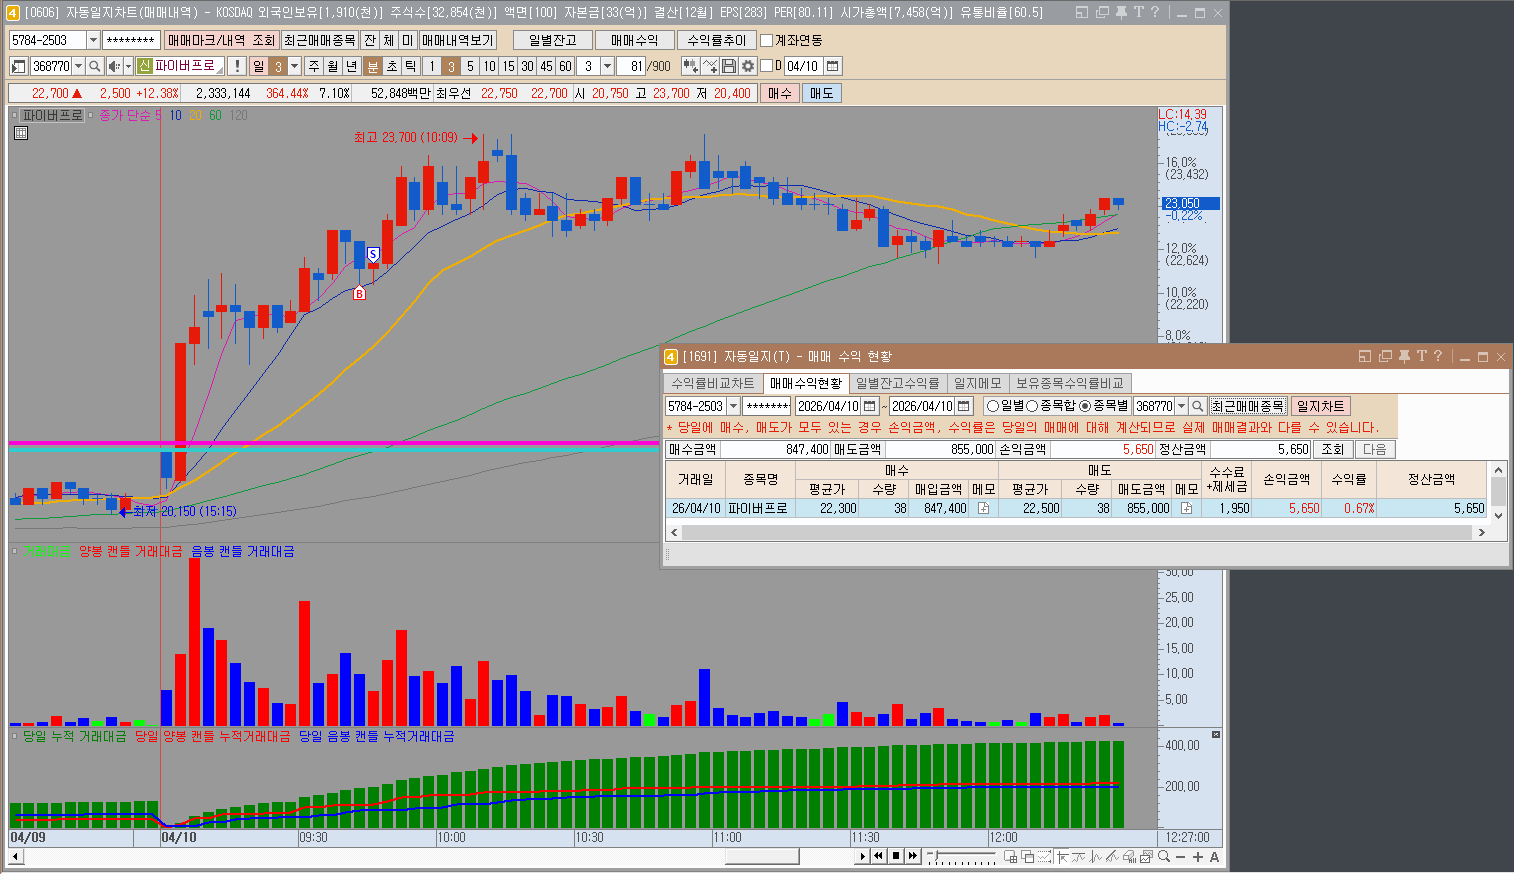Switch to the 매매수익현황 tab
Screen dimensions: 1514x874
pos(806,383)
